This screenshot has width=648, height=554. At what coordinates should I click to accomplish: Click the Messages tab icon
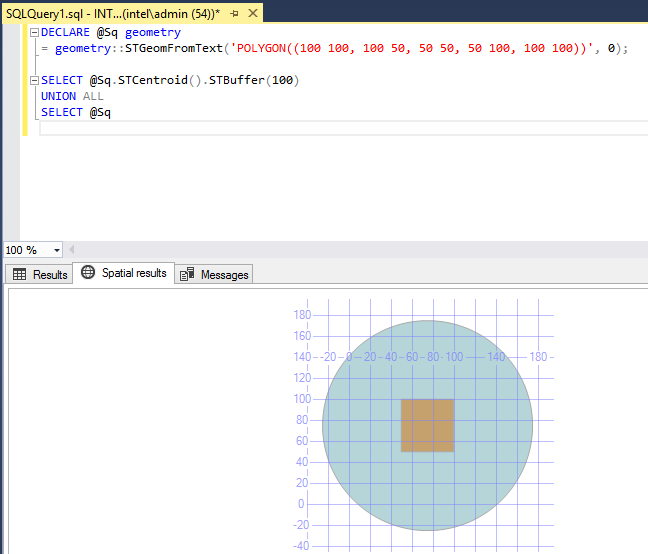click(x=187, y=274)
